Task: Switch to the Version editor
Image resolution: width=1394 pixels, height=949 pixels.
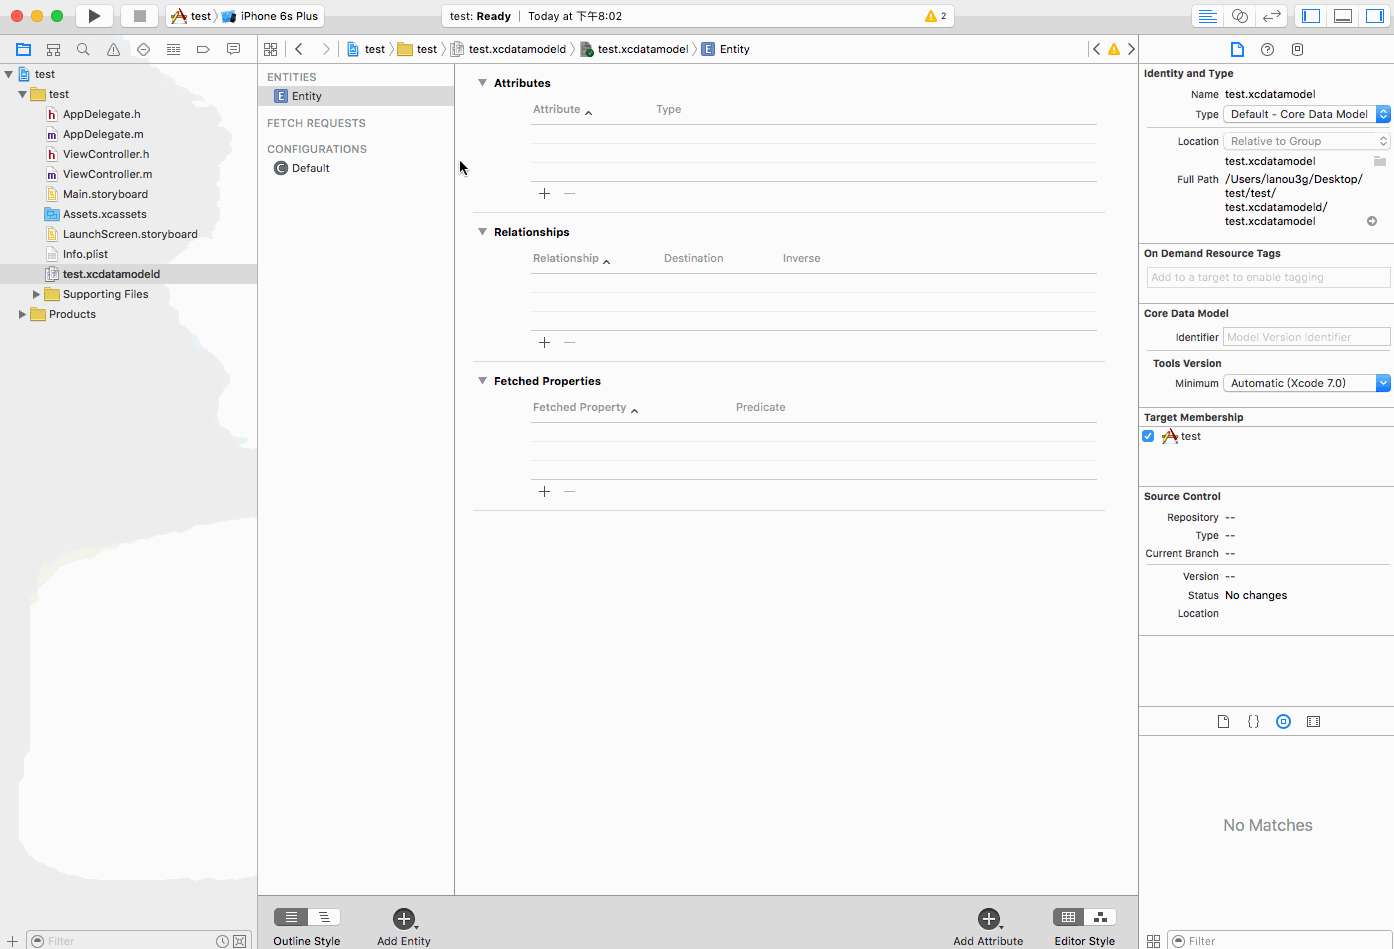Action: pos(1272,16)
